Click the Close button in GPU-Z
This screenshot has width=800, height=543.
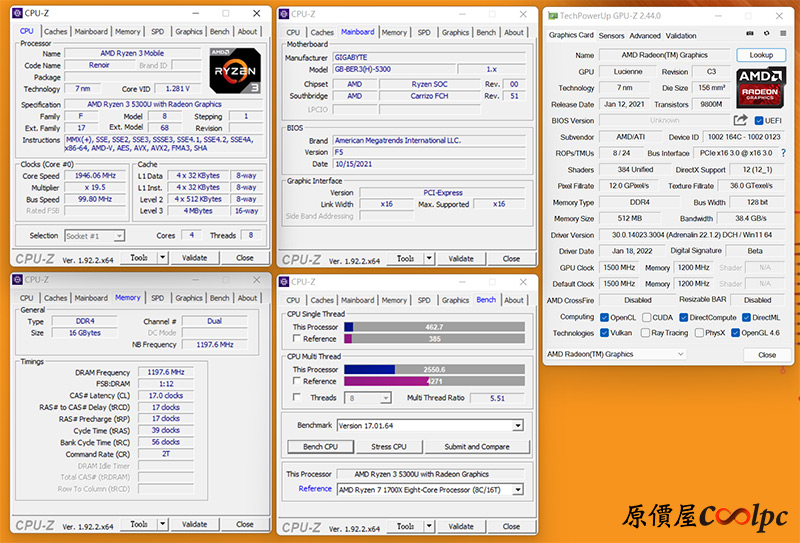(x=767, y=355)
